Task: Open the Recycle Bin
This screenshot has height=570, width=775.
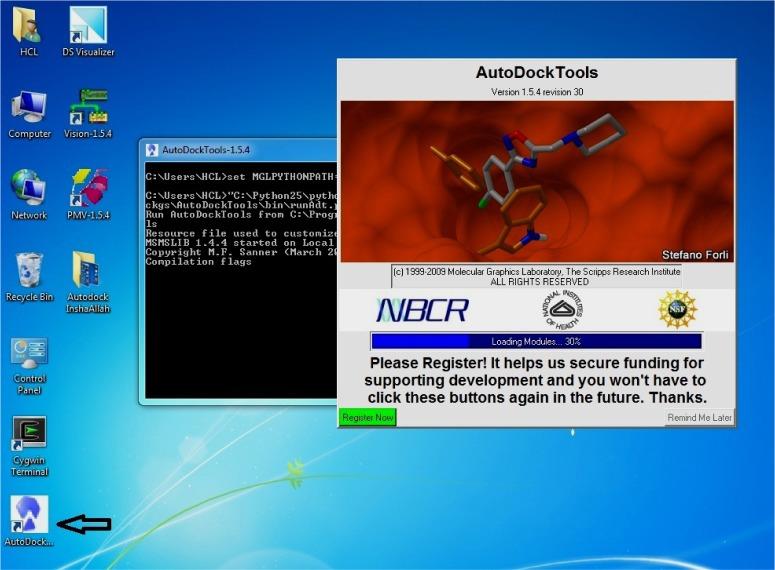Action: point(29,273)
